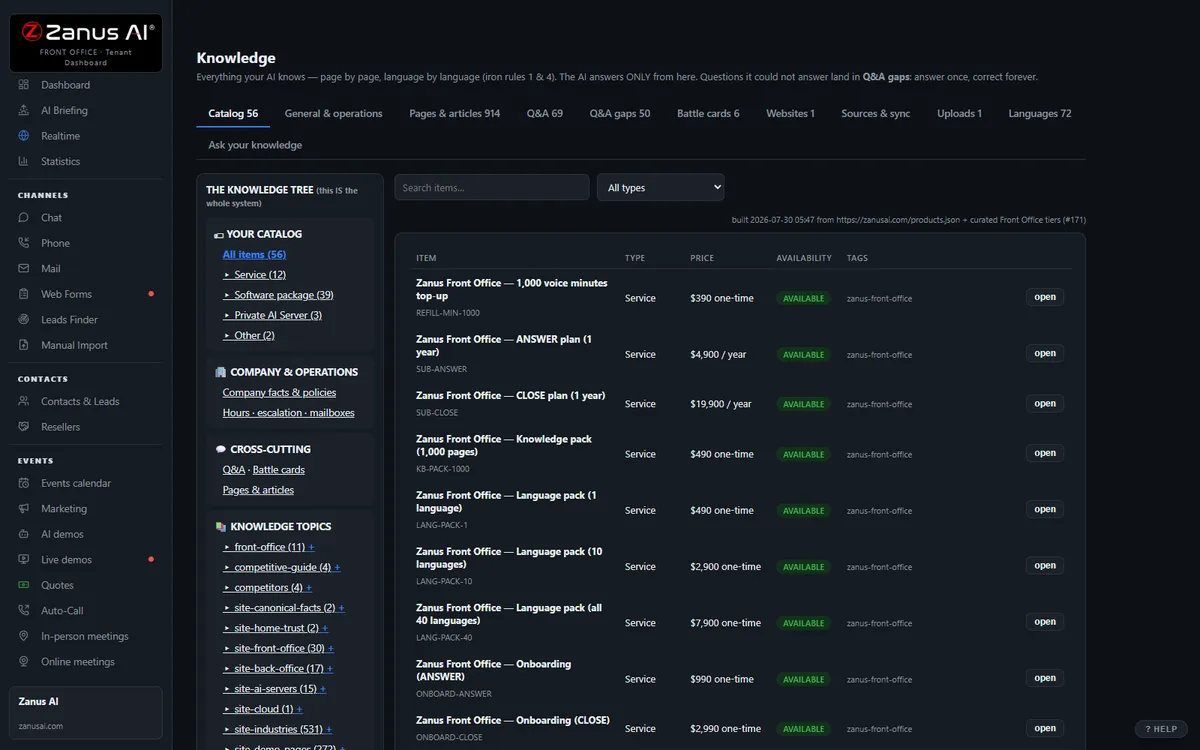
Task: Open the Manual Import icon
Action: (24, 345)
